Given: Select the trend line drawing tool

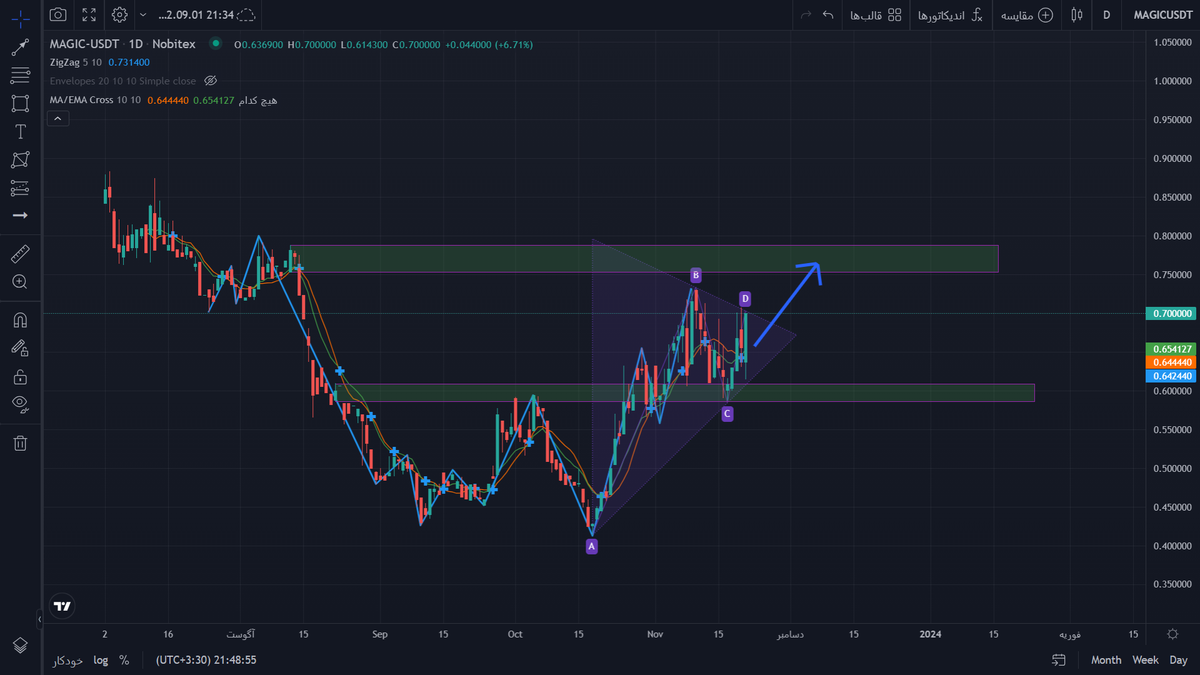Looking at the screenshot, I should tap(20, 47).
